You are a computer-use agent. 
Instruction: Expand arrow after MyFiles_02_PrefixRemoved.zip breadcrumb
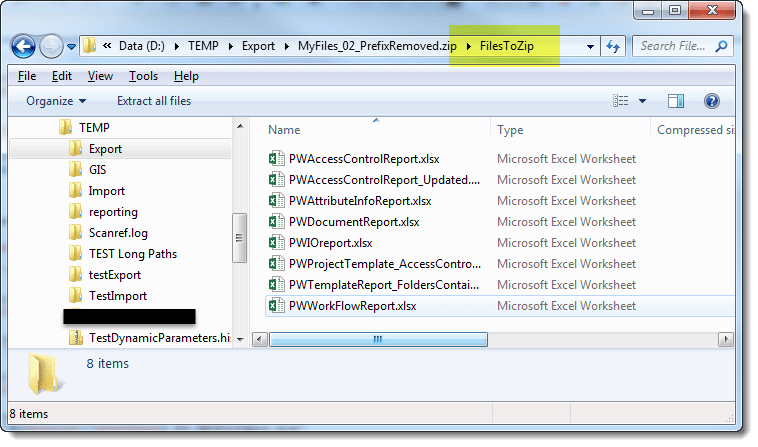468,46
